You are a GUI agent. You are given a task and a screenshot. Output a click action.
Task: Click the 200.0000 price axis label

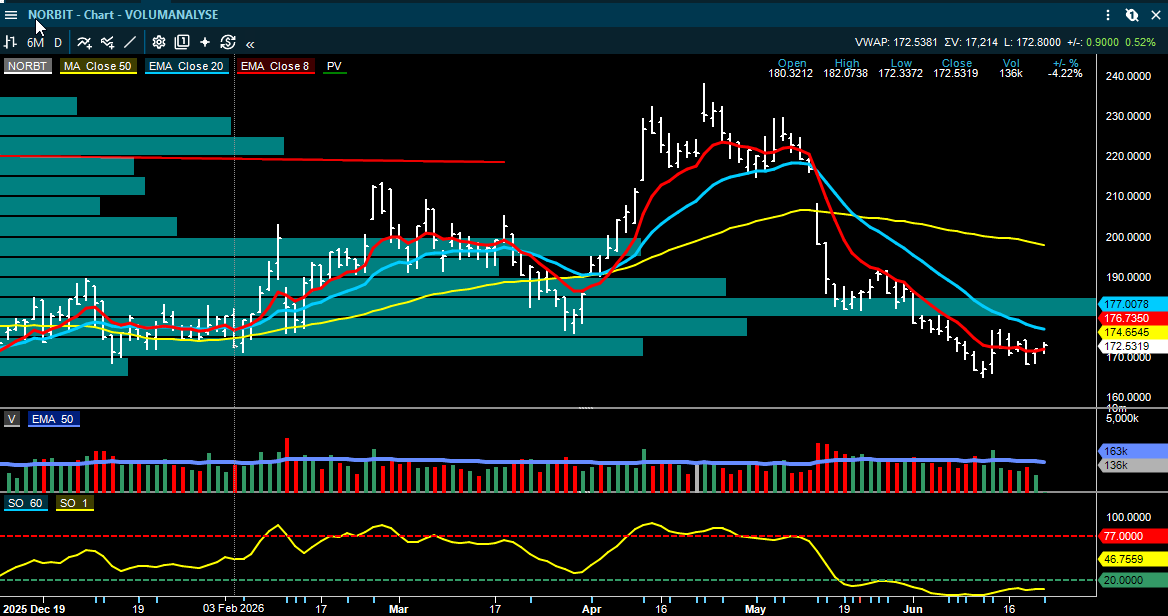pos(1130,237)
